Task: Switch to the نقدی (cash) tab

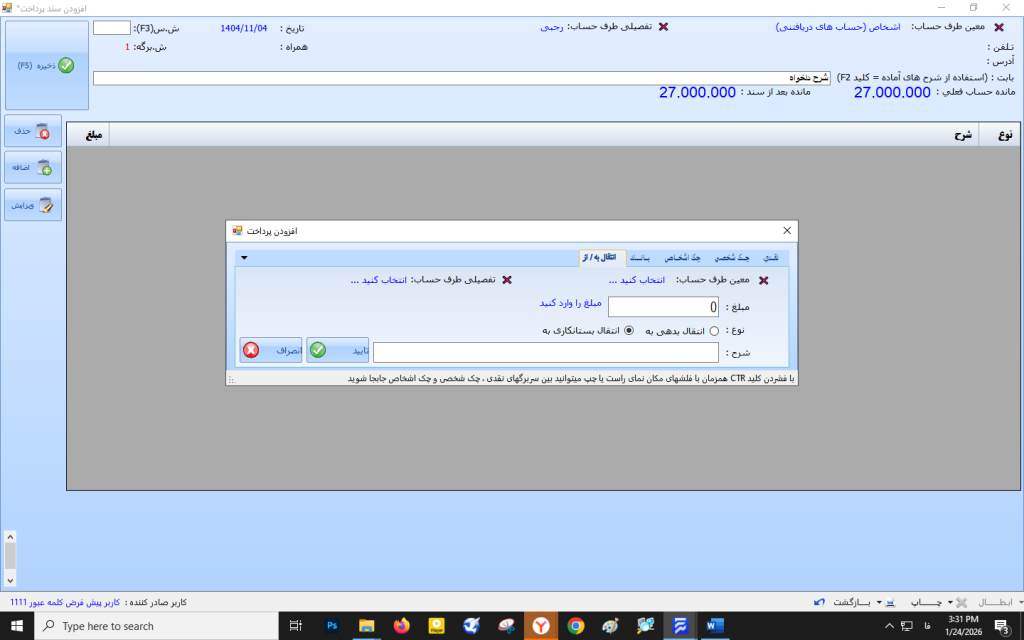Action: [x=770, y=258]
